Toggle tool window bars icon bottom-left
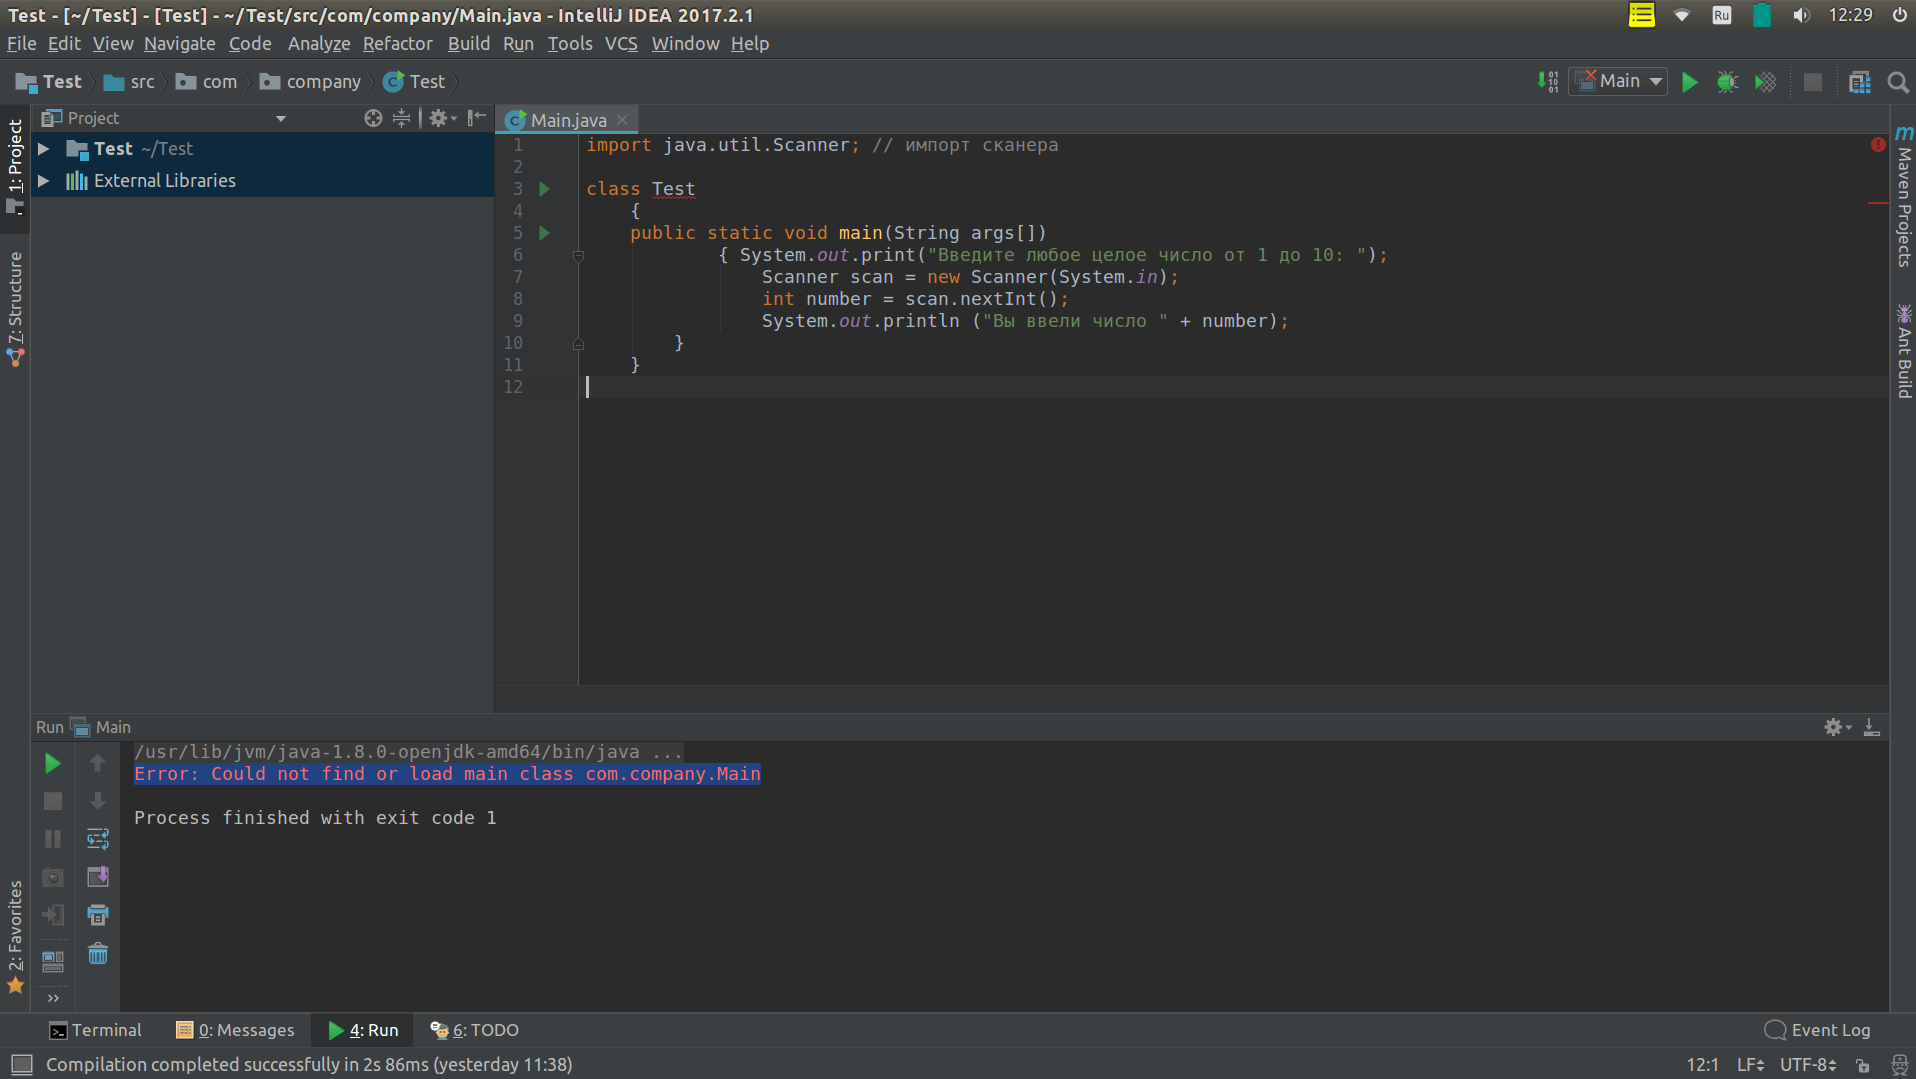This screenshot has height=1079, width=1916. pyautogui.click(x=21, y=1064)
